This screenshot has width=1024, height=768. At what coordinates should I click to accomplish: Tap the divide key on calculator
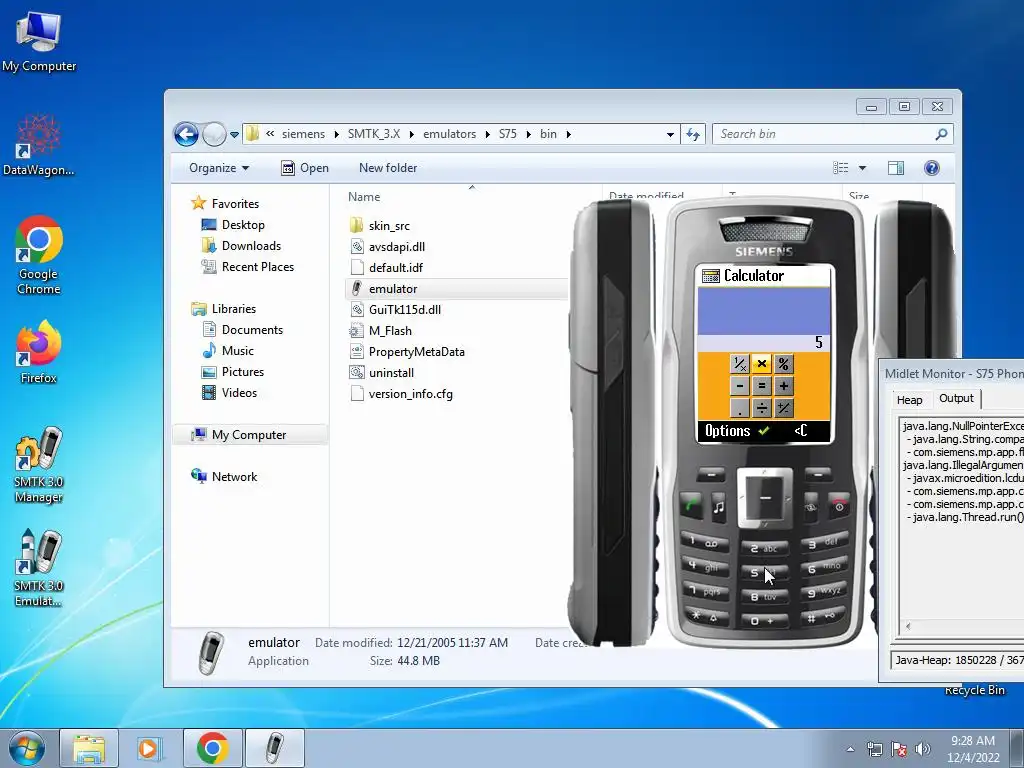coord(761,408)
